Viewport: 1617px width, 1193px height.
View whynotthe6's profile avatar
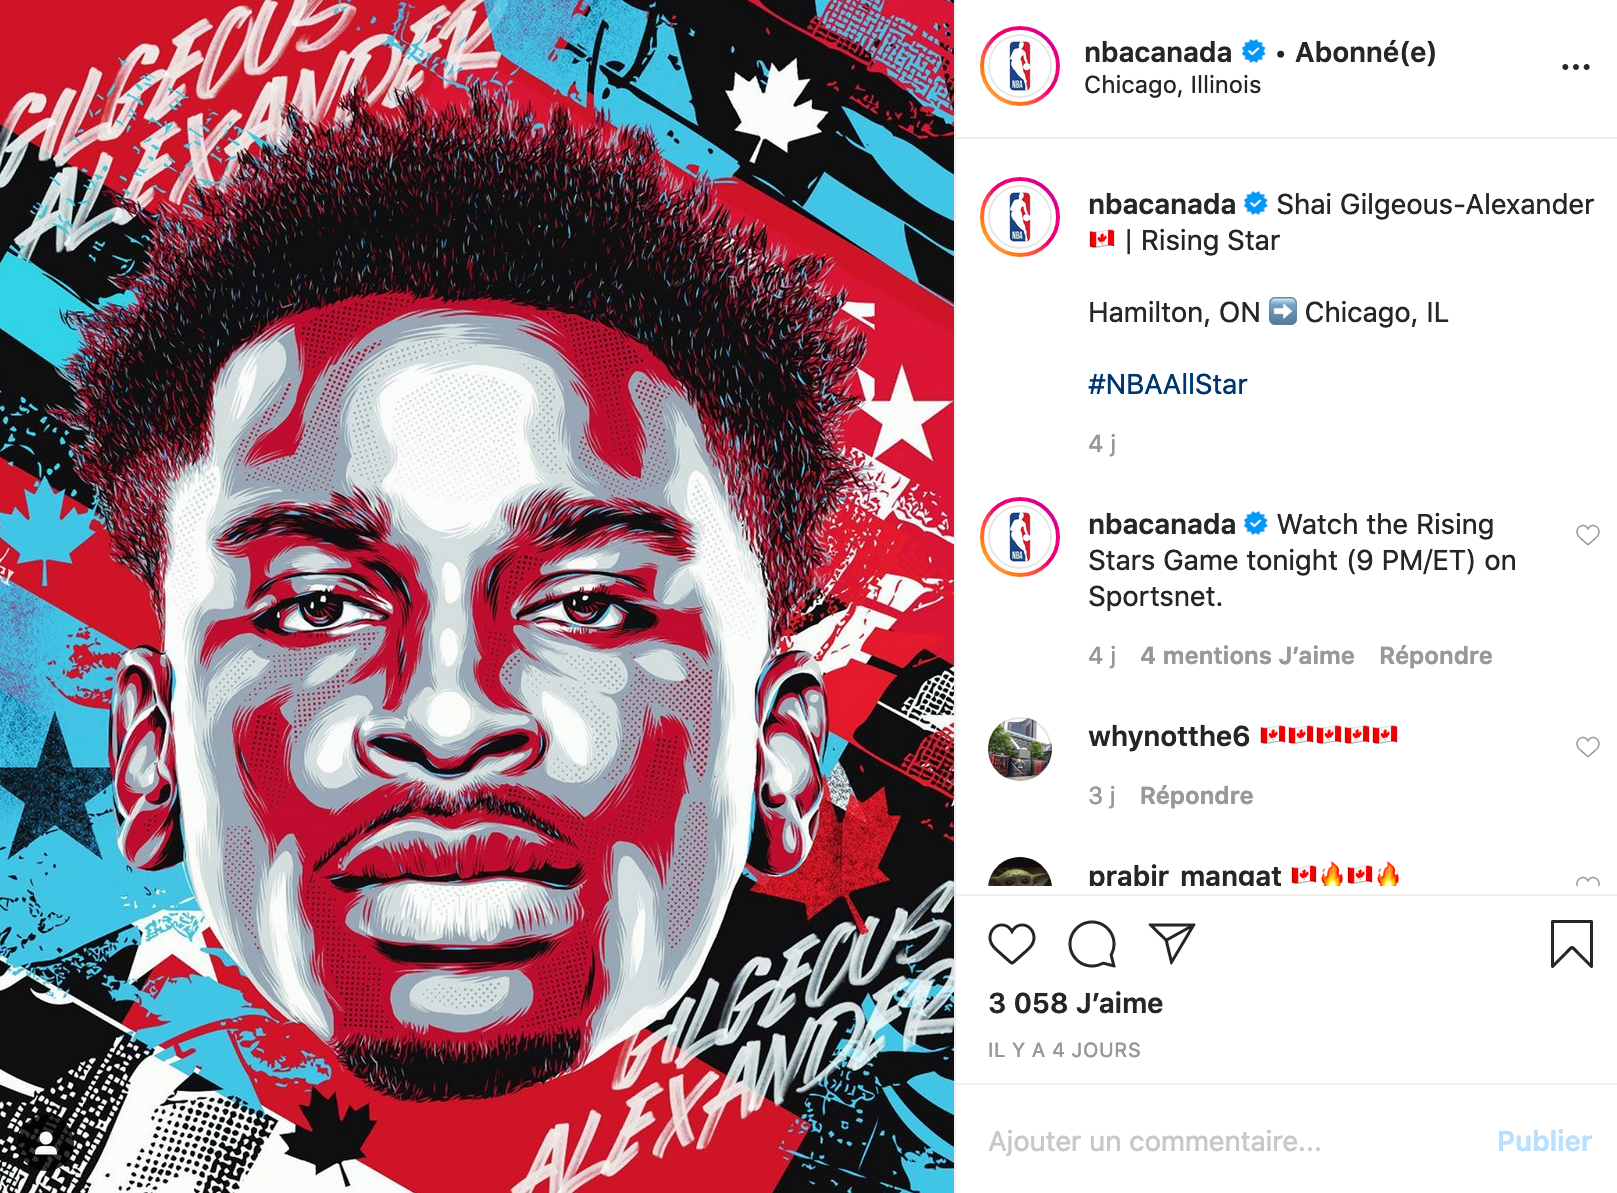click(x=1020, y=749)
